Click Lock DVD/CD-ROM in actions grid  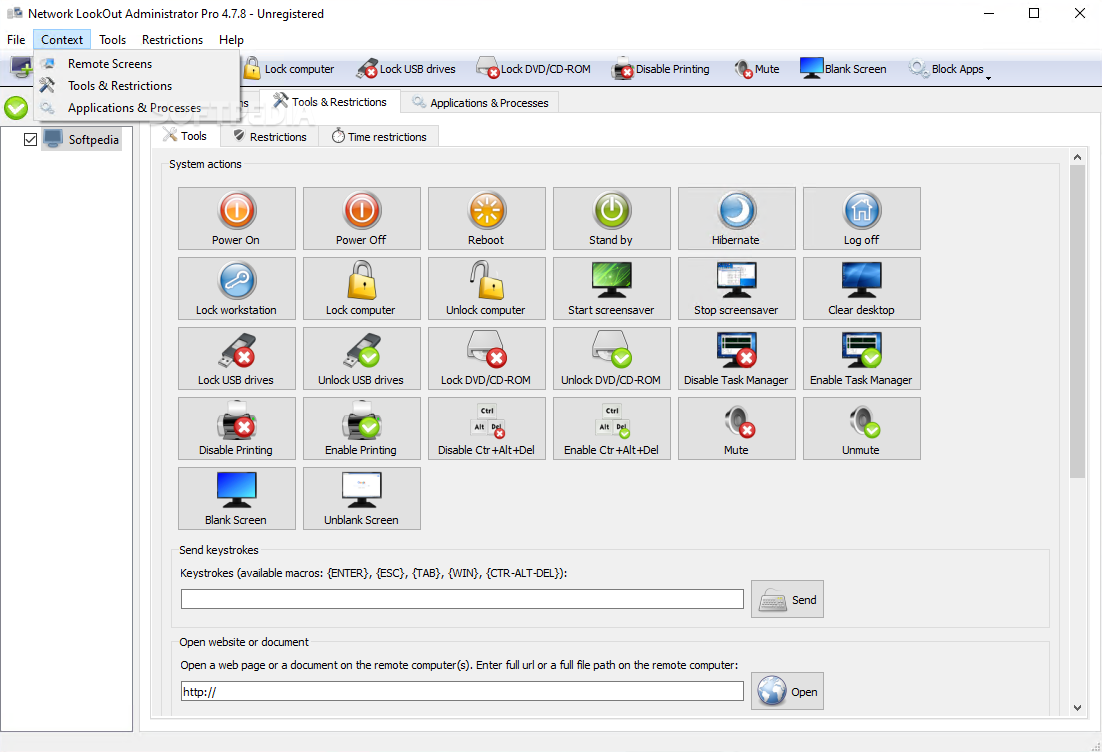click(486, 358)
